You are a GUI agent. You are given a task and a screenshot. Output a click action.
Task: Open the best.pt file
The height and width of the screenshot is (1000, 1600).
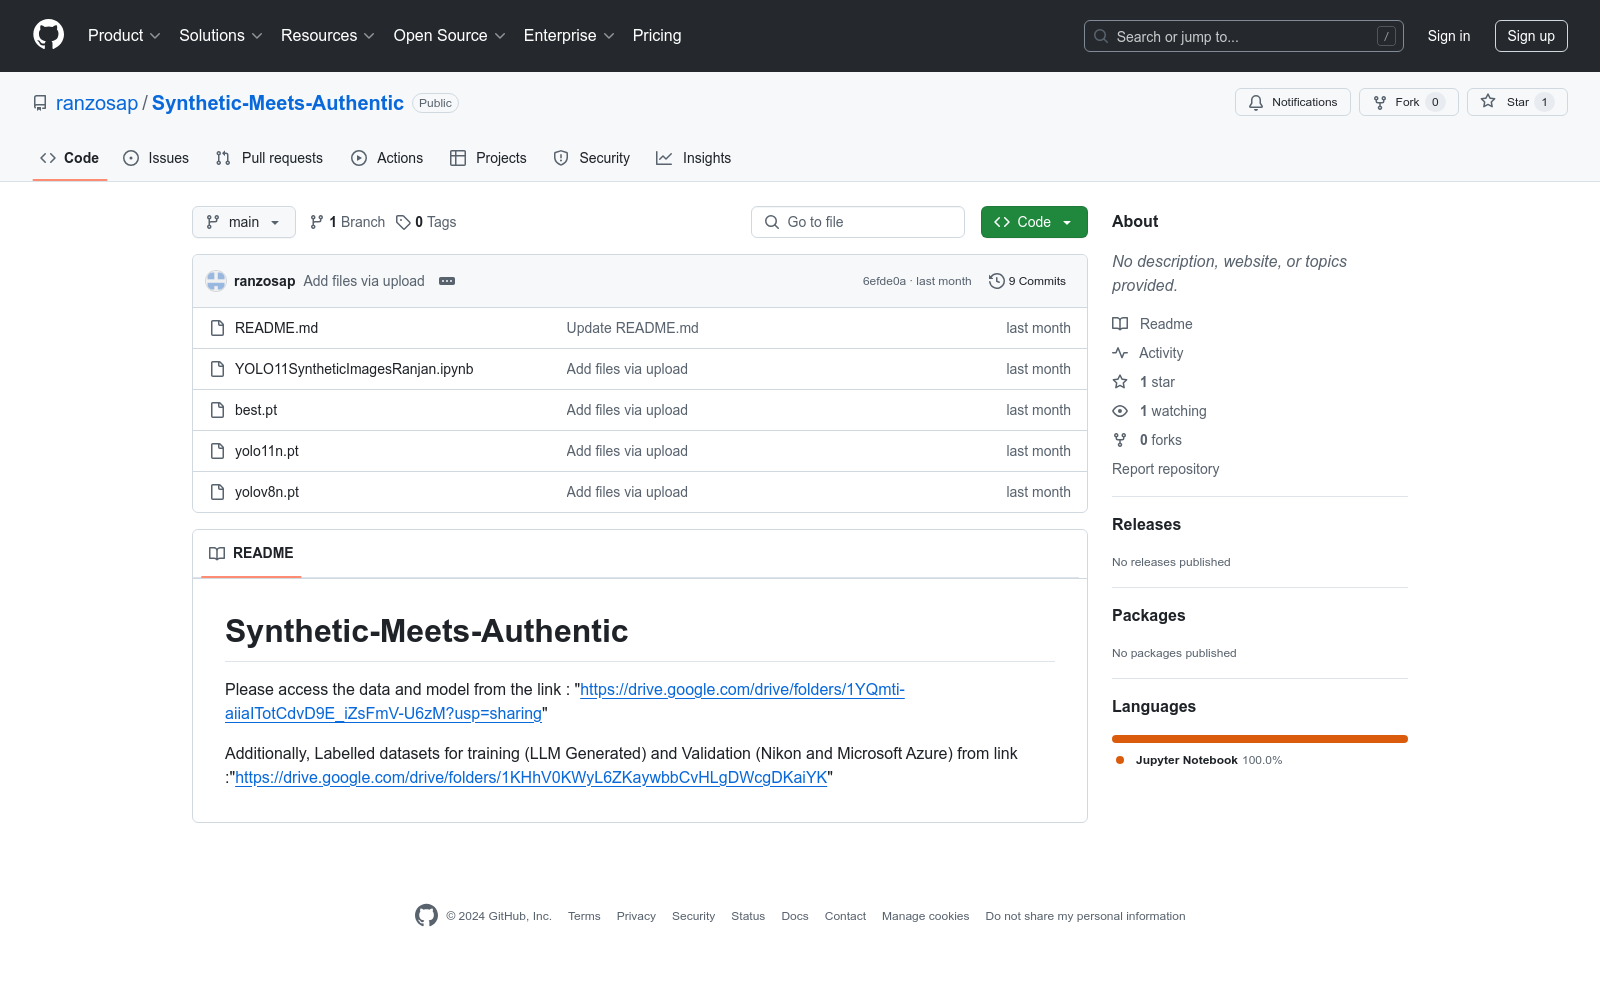[256, 410]
